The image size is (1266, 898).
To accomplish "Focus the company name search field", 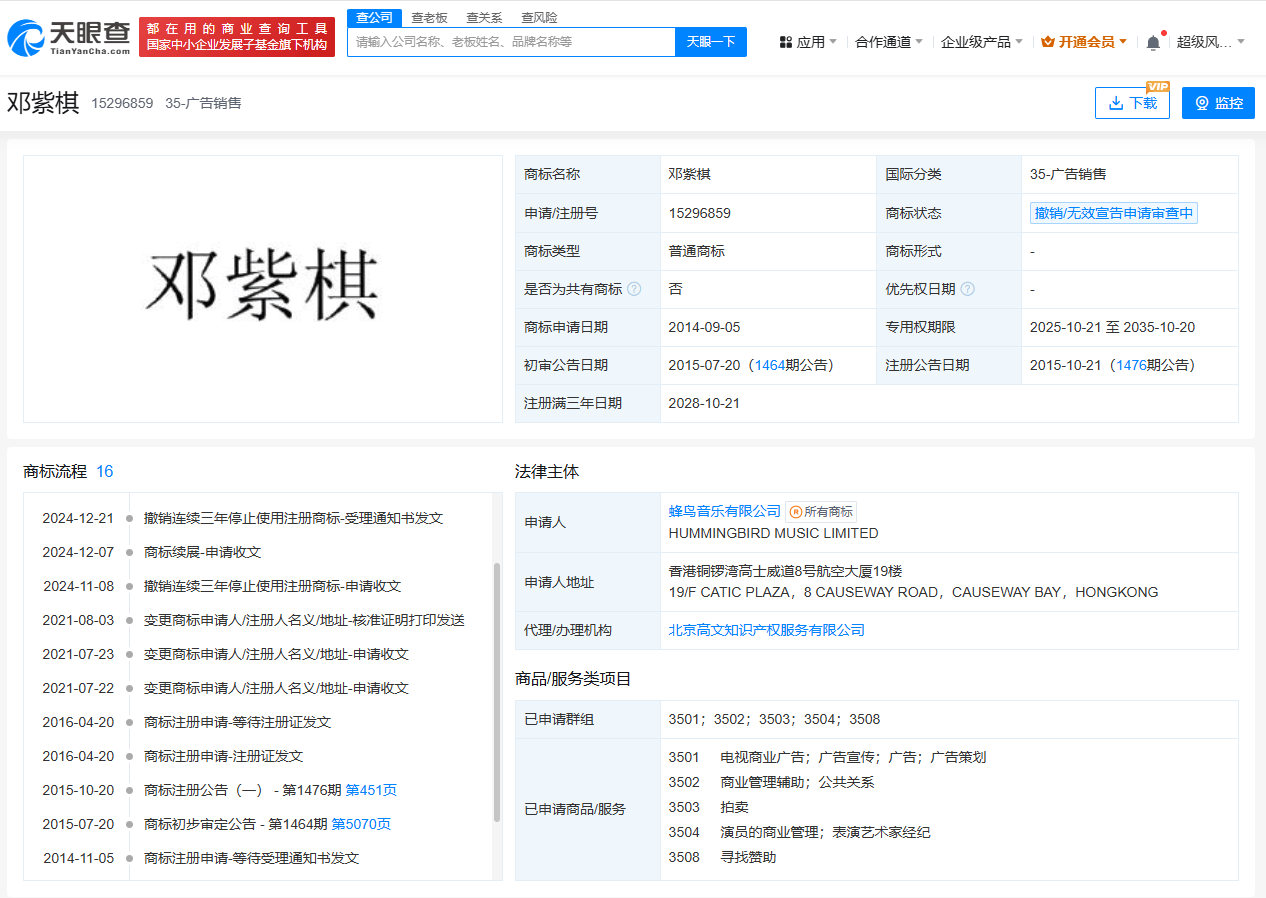I will tap(511, 42).
